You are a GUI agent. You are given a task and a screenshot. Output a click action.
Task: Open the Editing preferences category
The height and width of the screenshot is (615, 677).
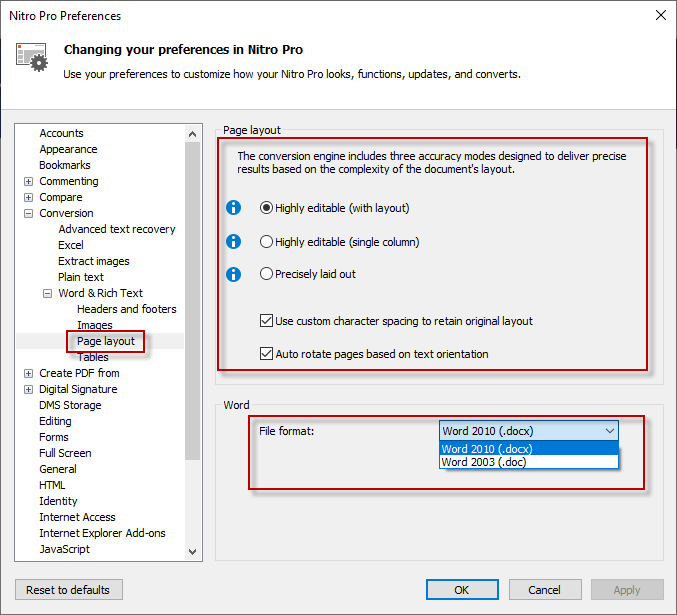click(55, 421)
